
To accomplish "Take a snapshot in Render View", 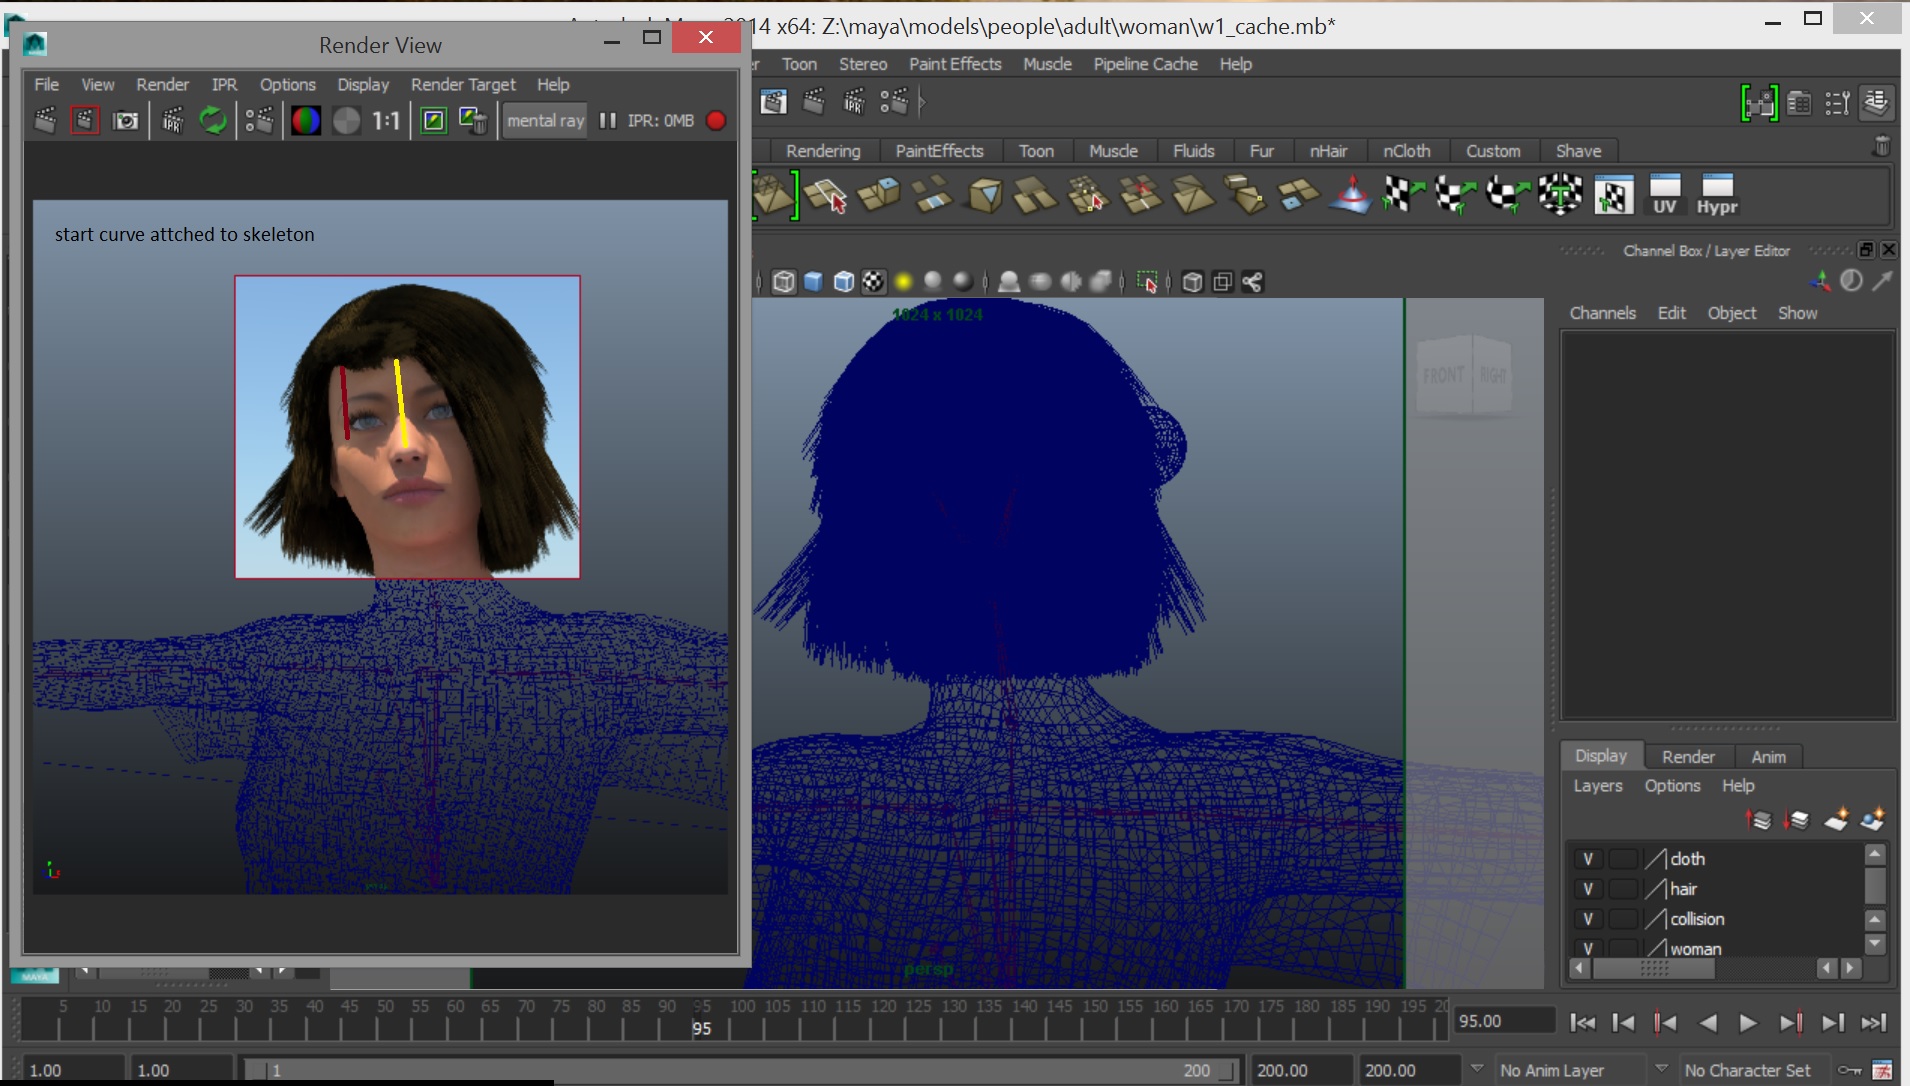I will pos(126,121).
